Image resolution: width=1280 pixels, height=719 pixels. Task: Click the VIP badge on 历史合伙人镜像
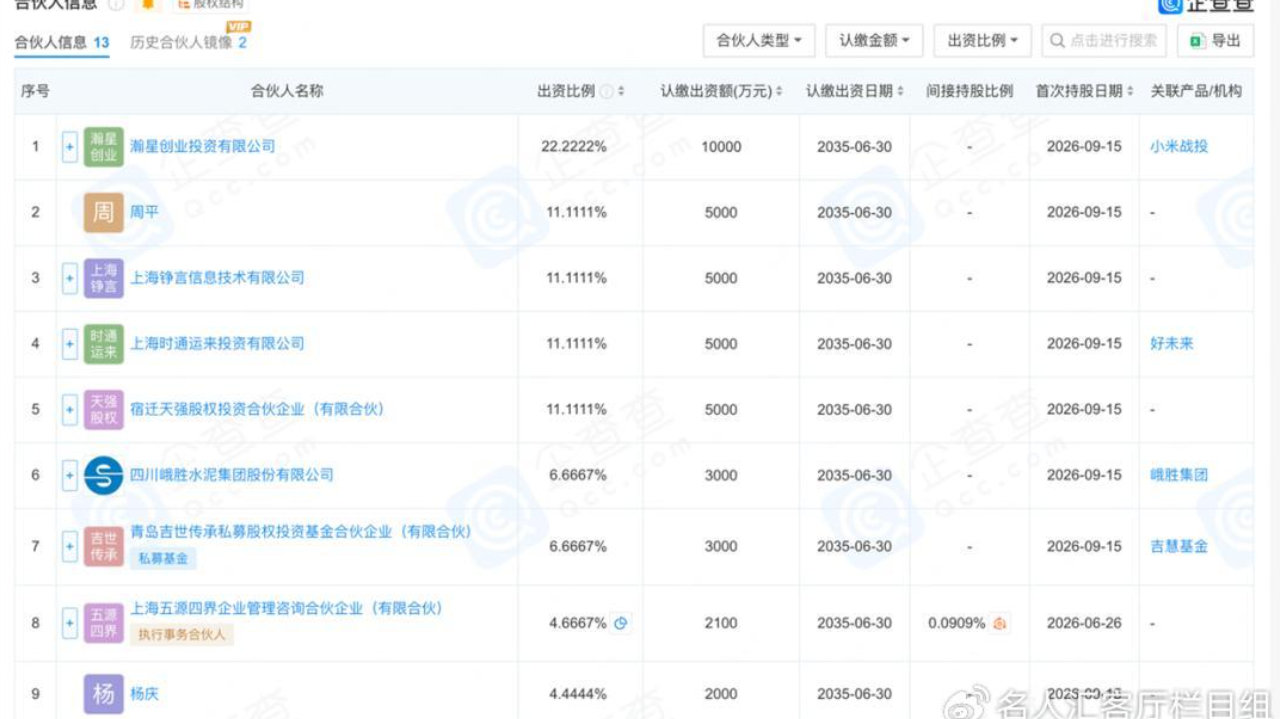(x=239, y=26)
